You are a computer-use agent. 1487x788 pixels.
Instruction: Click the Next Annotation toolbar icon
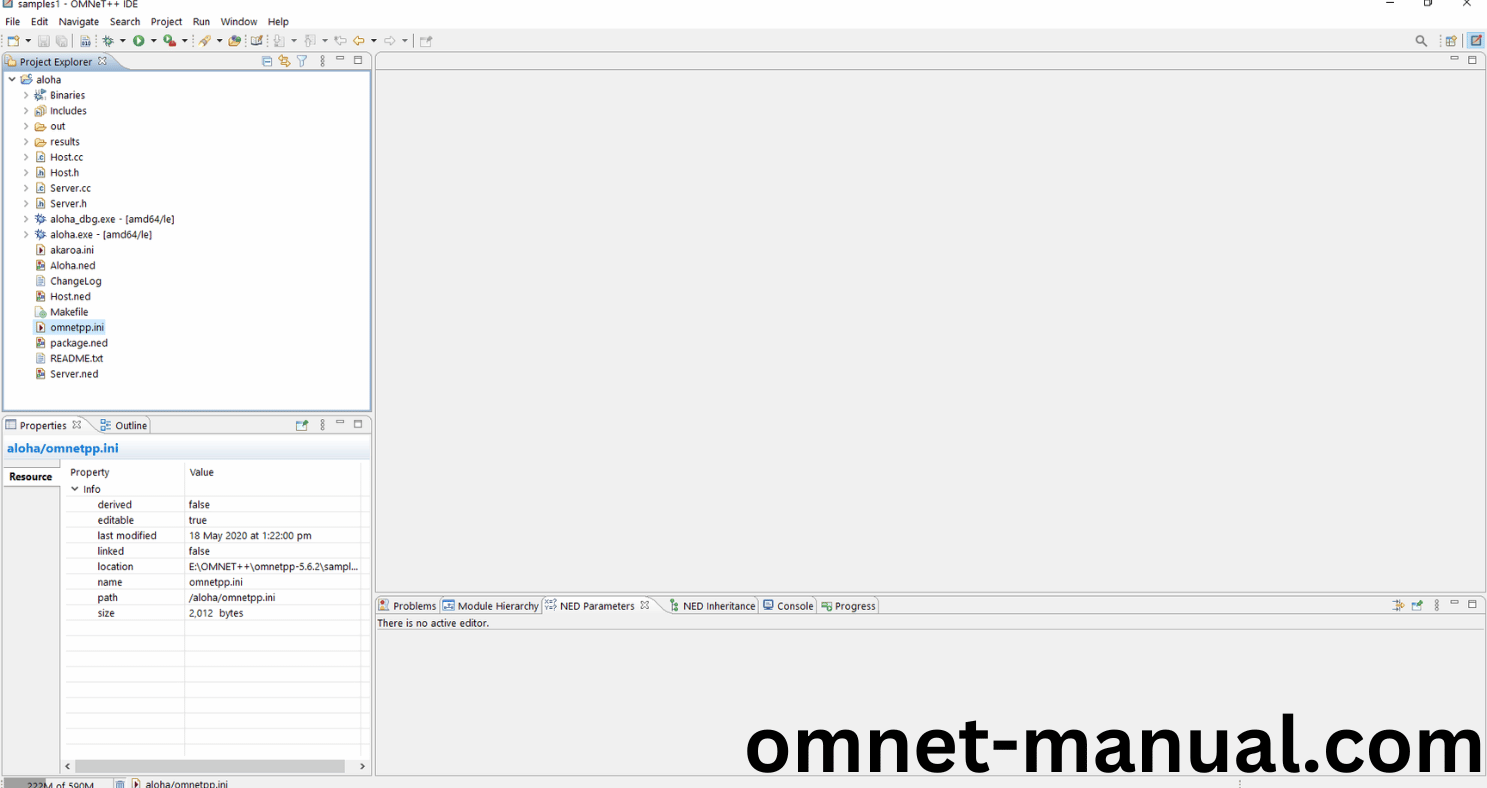coord(279,41)
